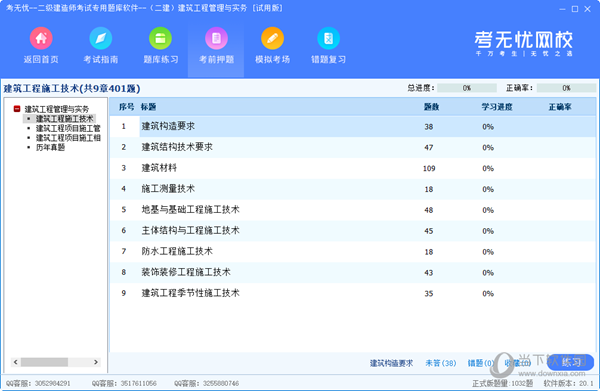Open the 题库练习 question bank icon
This screenshot has height=391, width=600.
point(160,38)
